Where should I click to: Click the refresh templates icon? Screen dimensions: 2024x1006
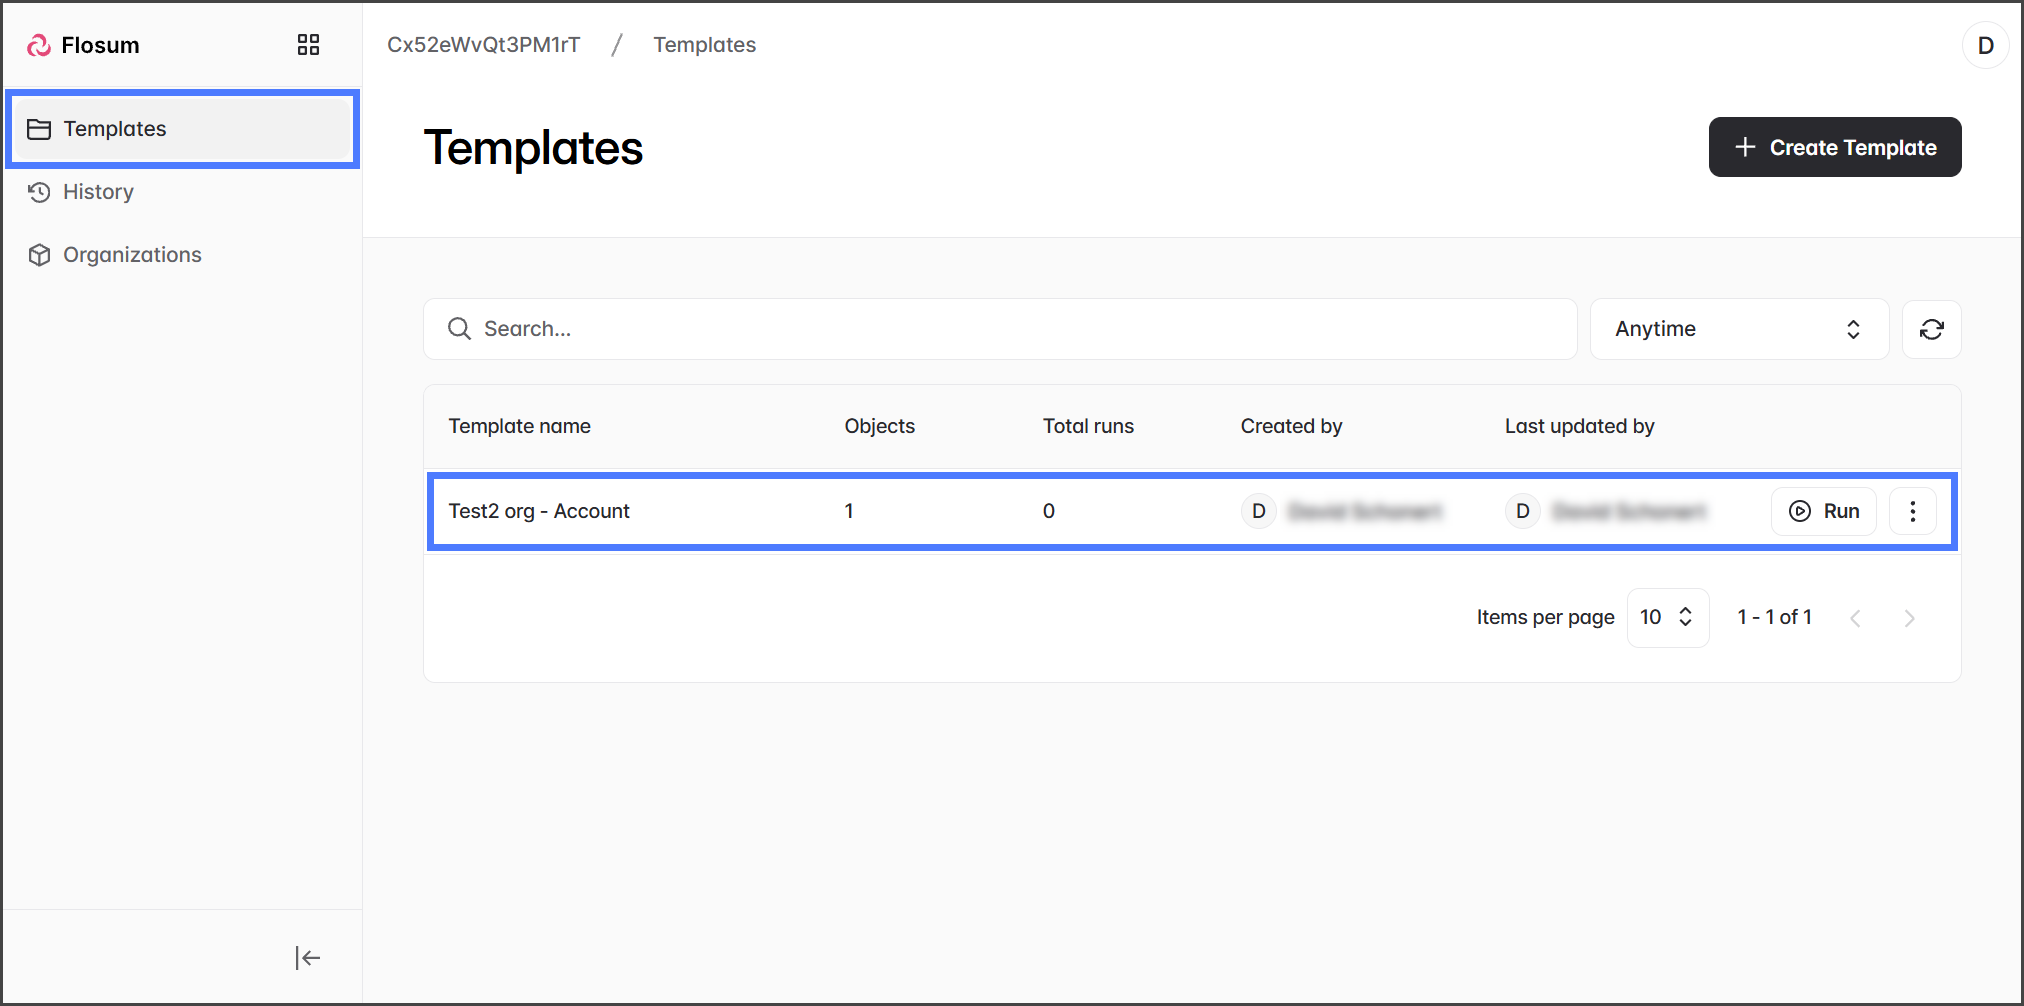click(x=1931, y=329)
